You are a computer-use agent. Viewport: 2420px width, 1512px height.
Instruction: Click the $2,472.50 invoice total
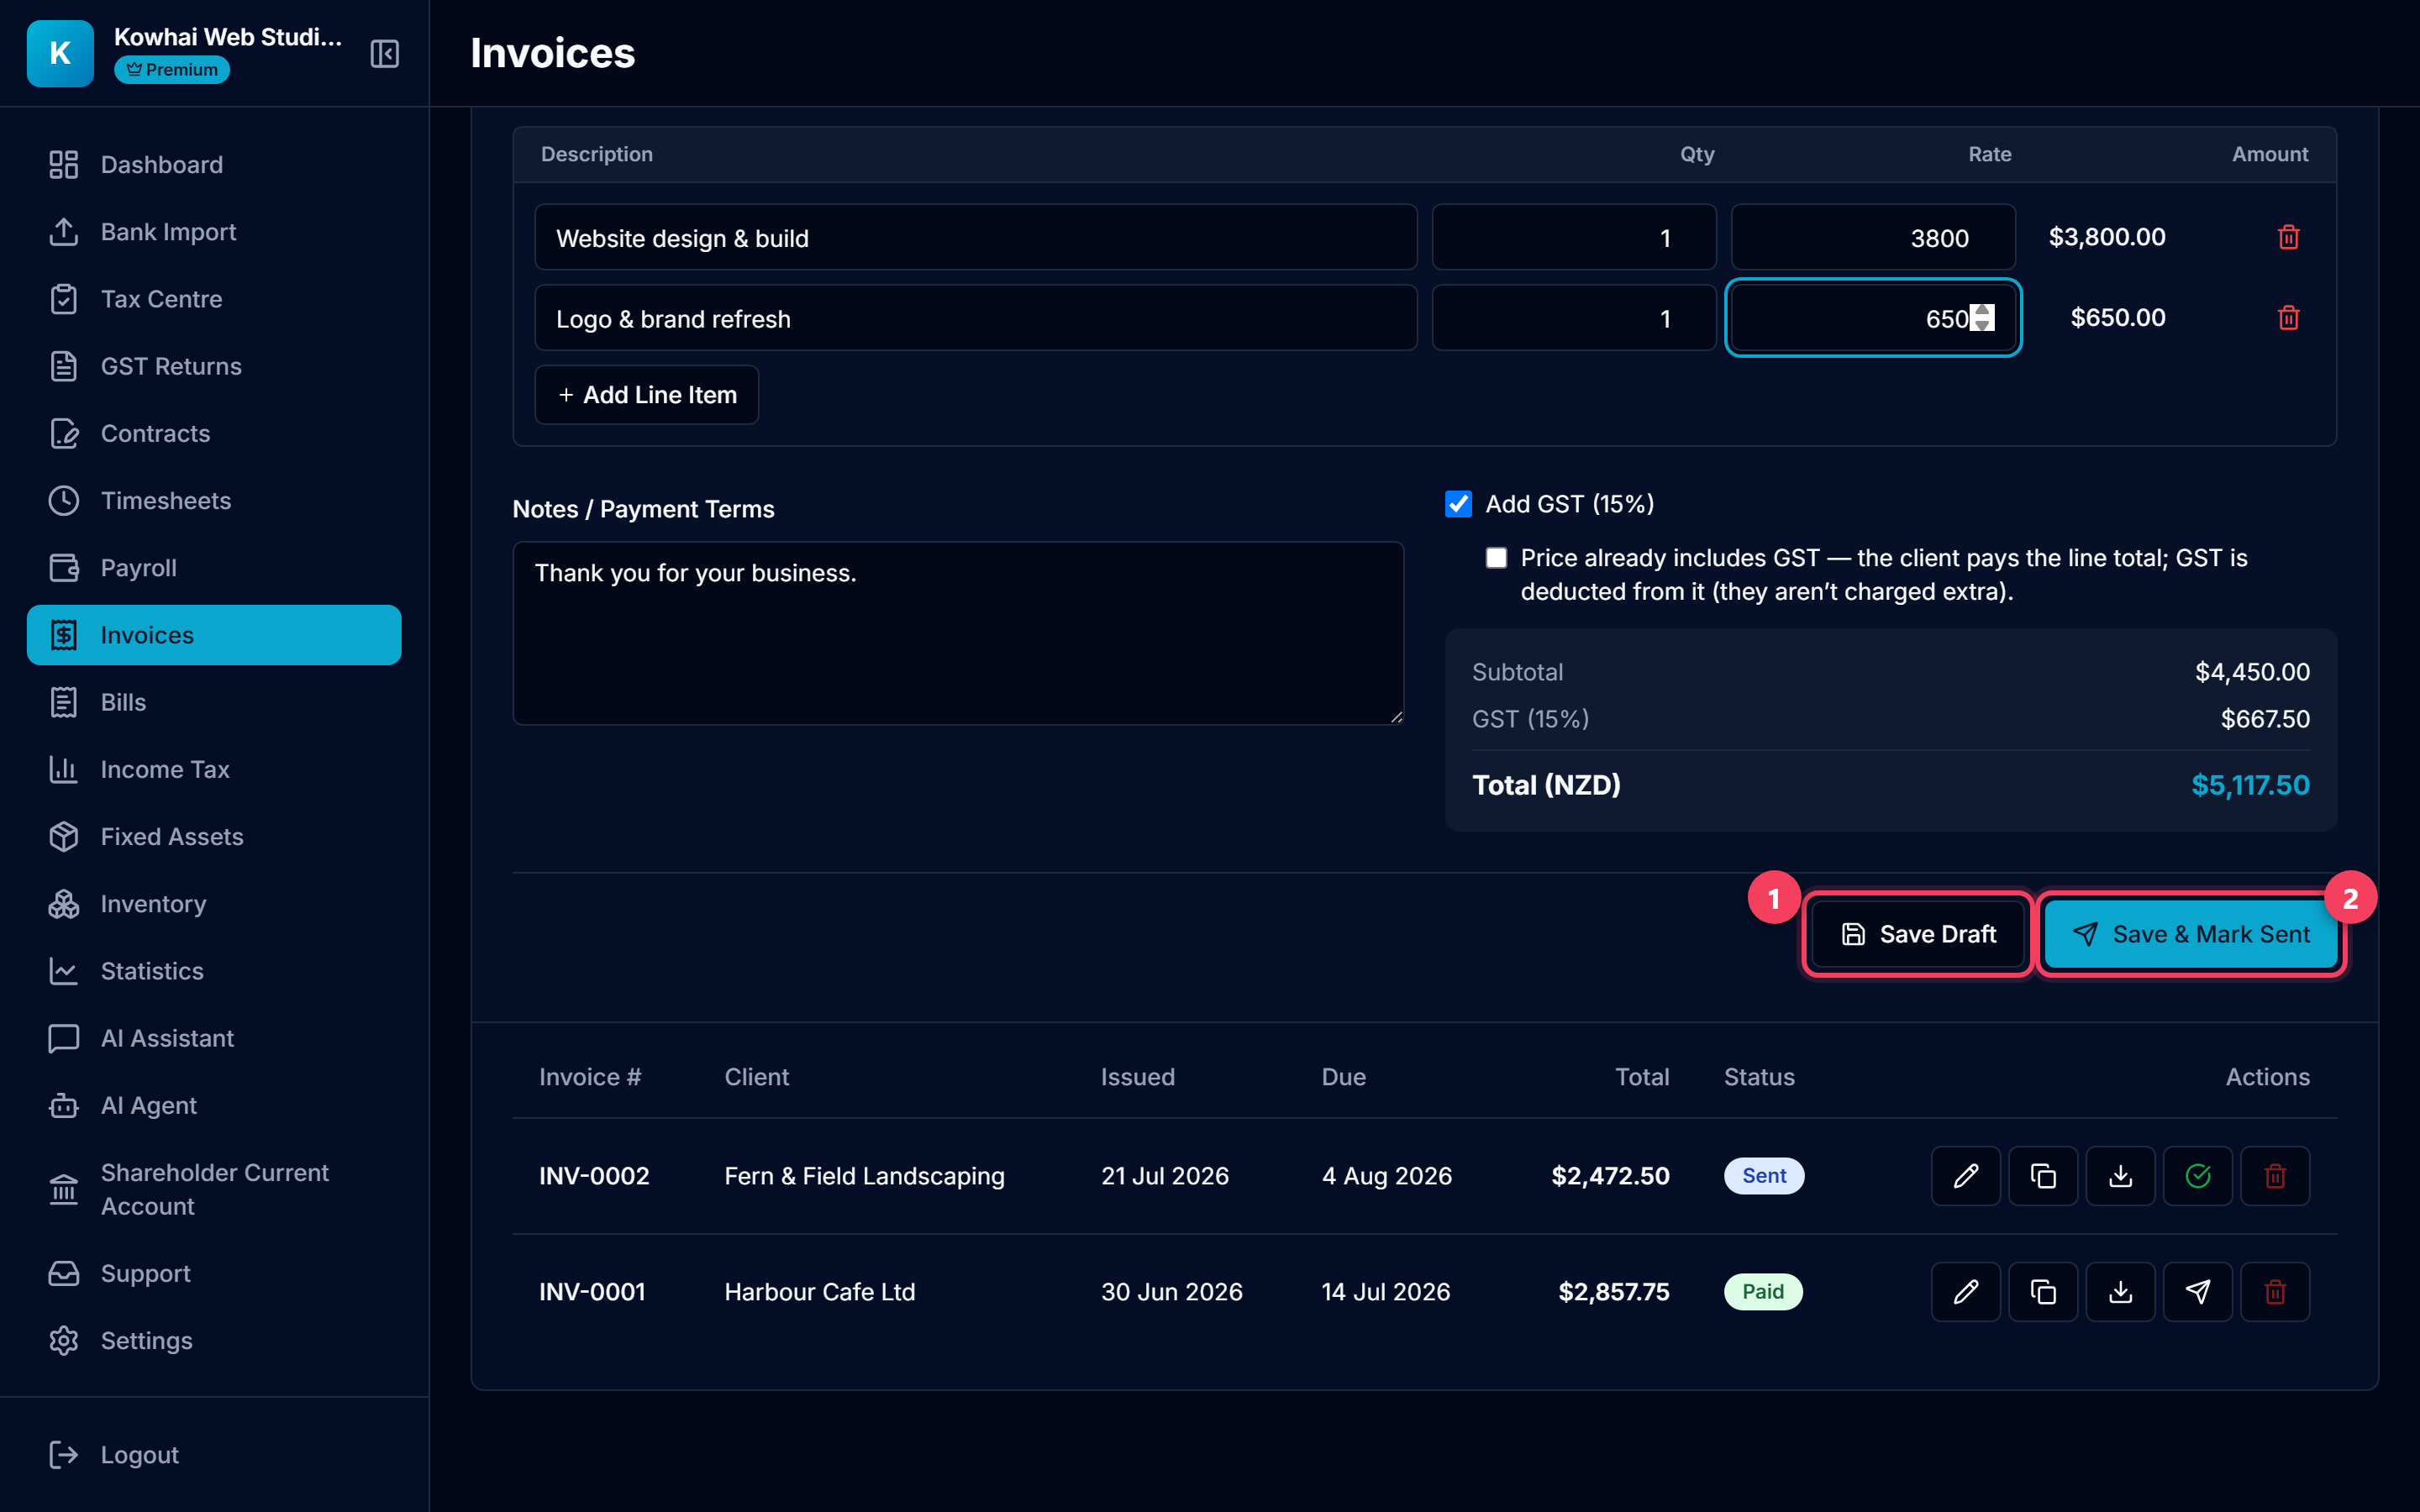tap(1610, 1176)
